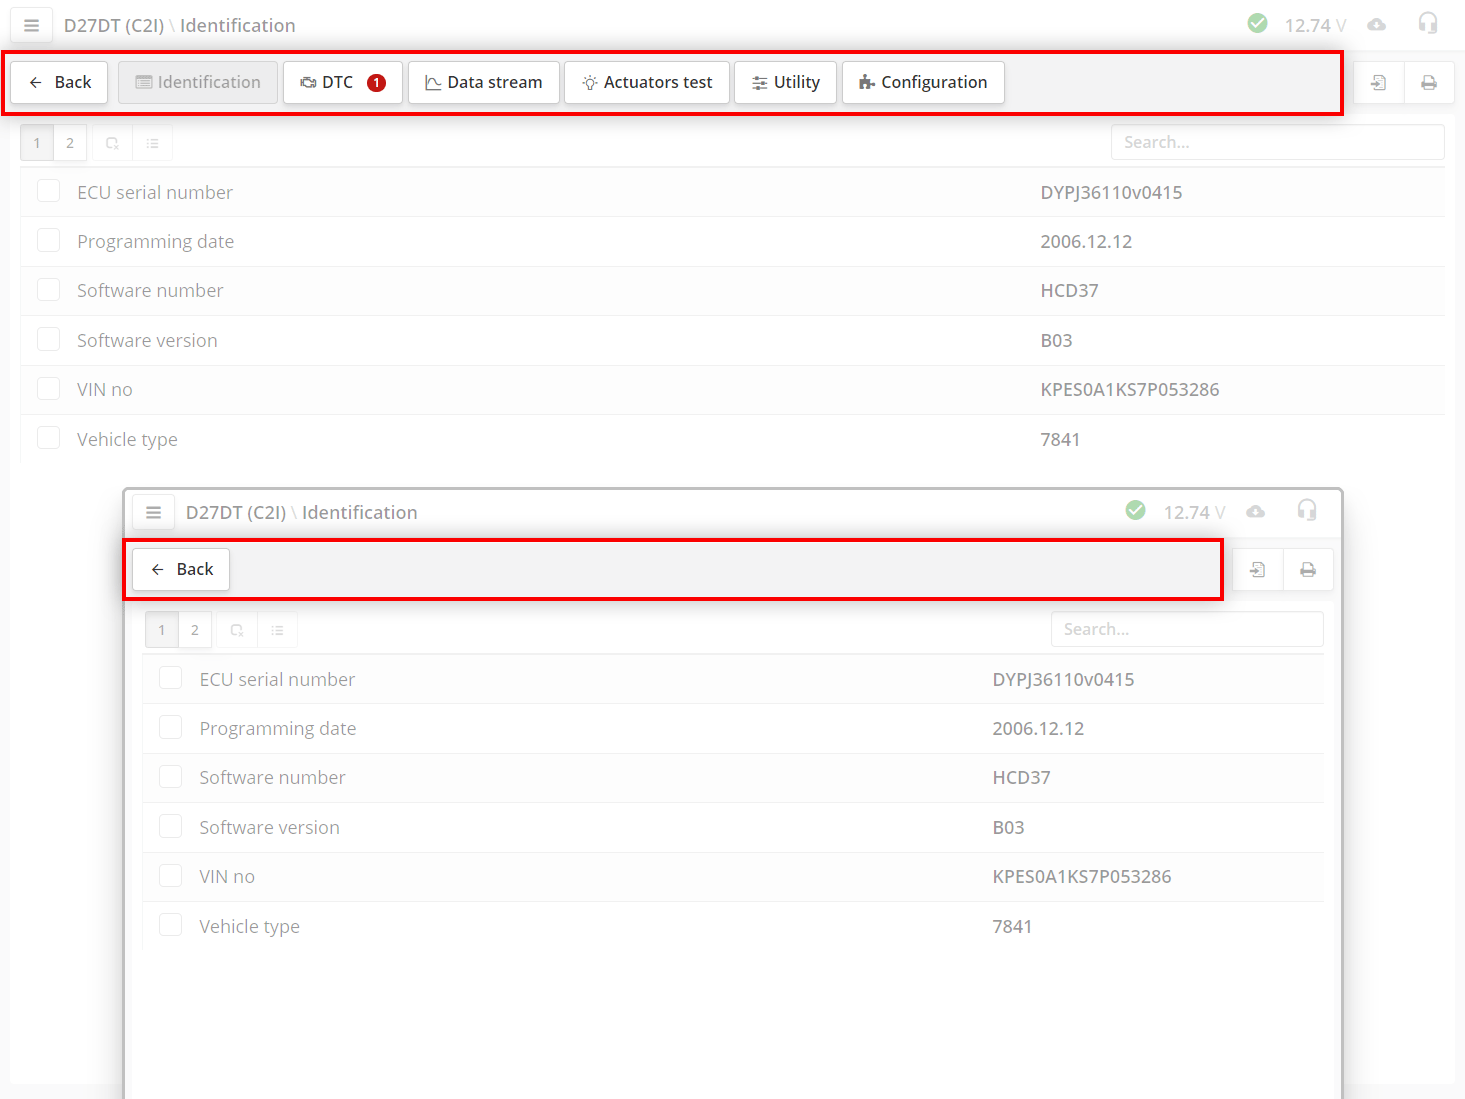Click the Back button in the upper toolbar

60,83
